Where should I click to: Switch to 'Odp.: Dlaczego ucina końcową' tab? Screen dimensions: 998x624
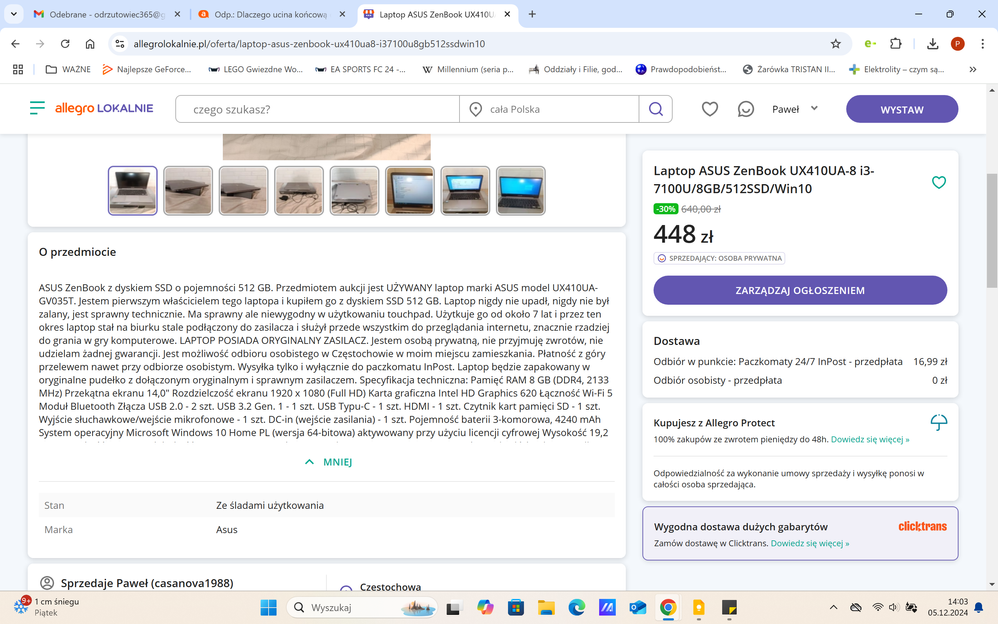pyautogui.click(x=271, y=14)
